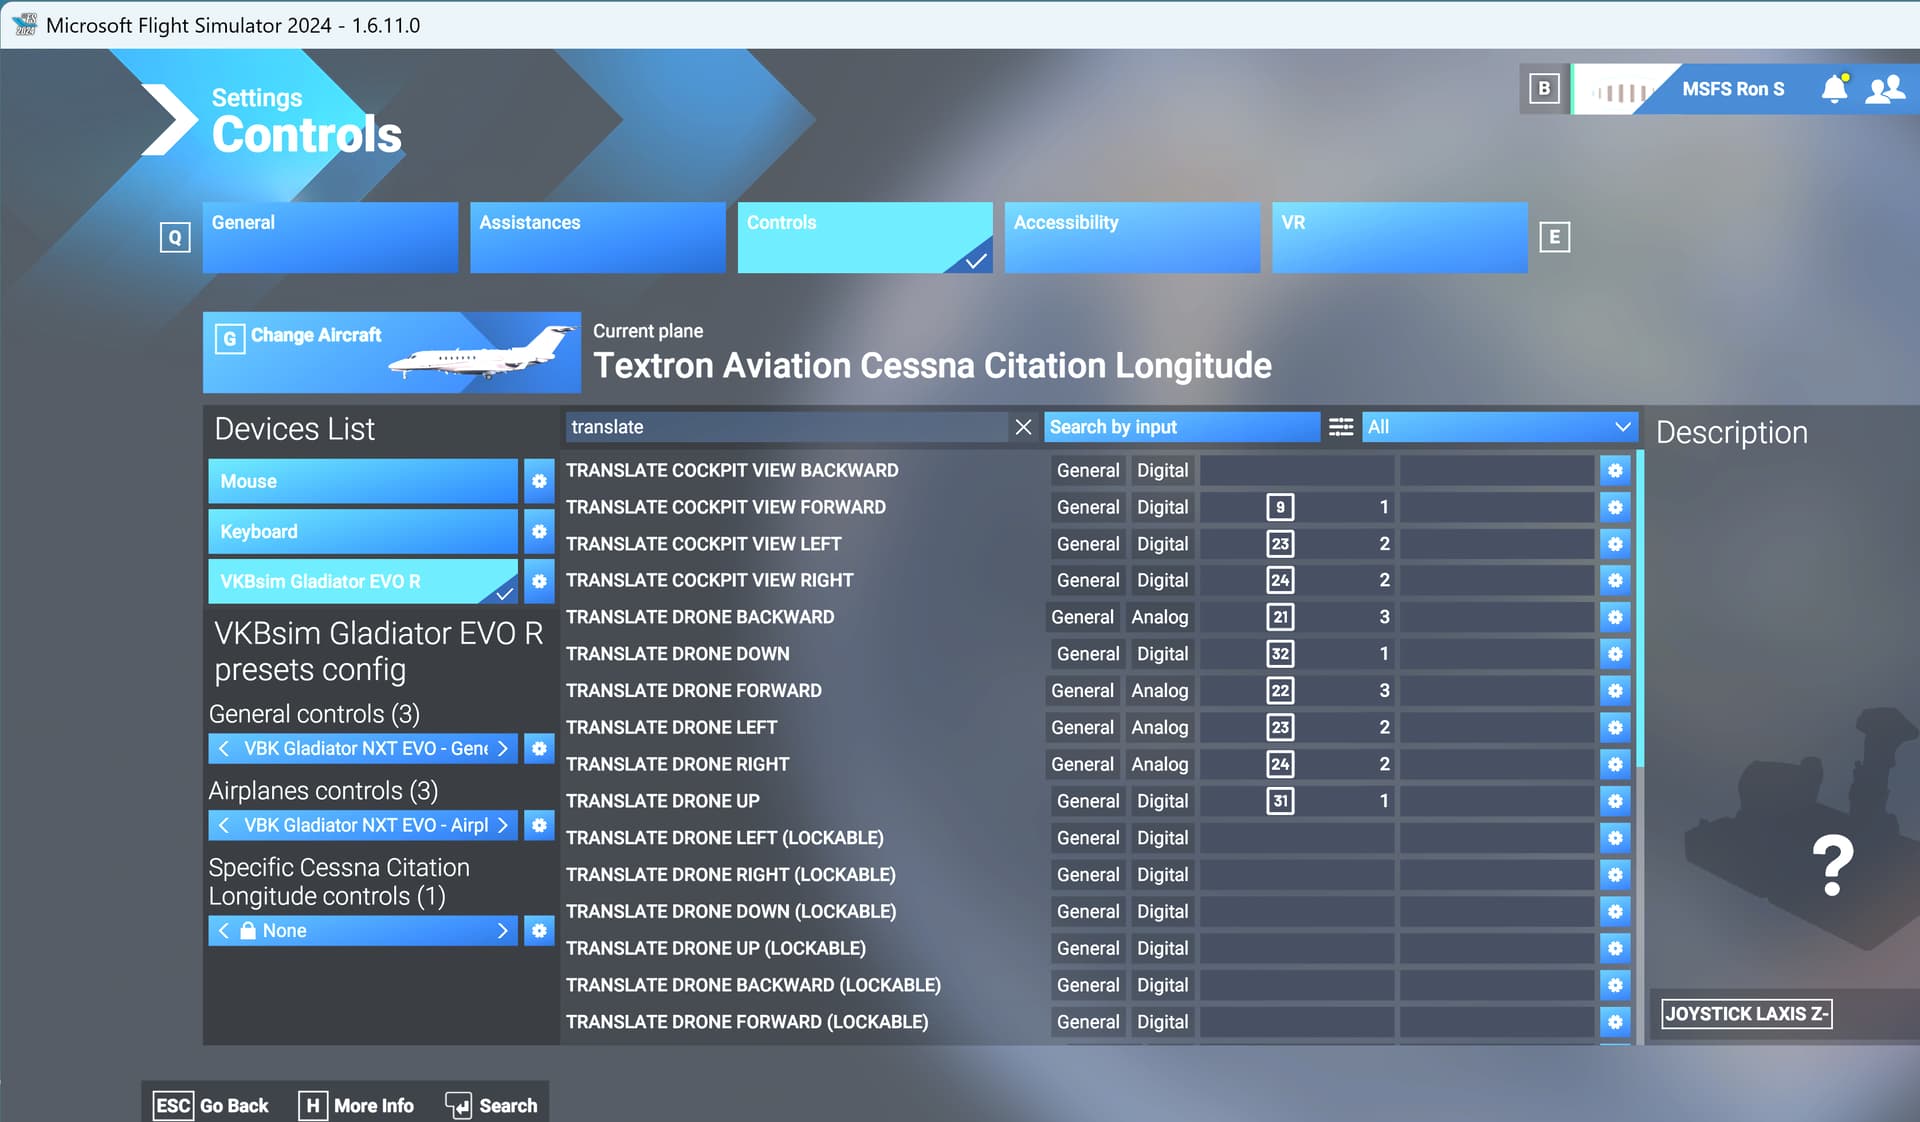This screenshot has height=1122, width=1920.
Task: Open gear settings for Keyboard device
Action: 539,531
